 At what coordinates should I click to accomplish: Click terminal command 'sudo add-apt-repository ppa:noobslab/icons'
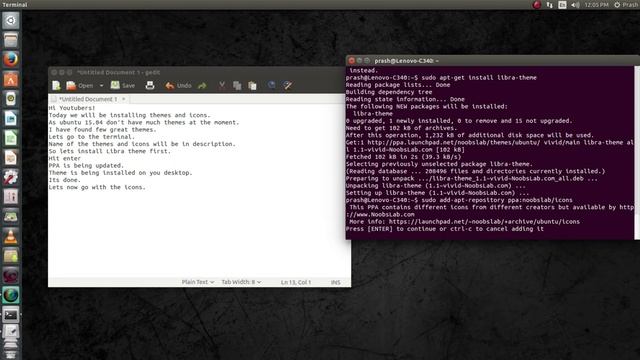[x=497, y=200]
